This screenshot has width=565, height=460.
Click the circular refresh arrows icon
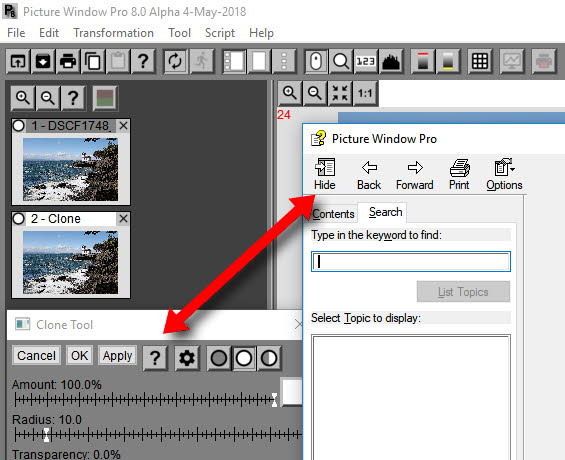tap(175, 61)
